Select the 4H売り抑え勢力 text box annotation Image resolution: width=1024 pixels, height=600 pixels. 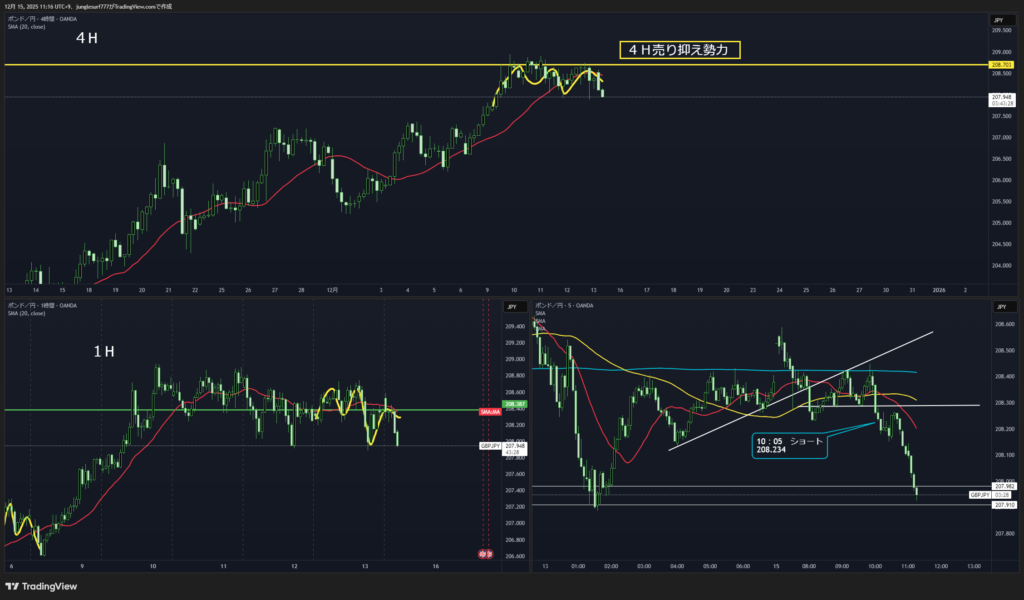[x=679, y=49]
